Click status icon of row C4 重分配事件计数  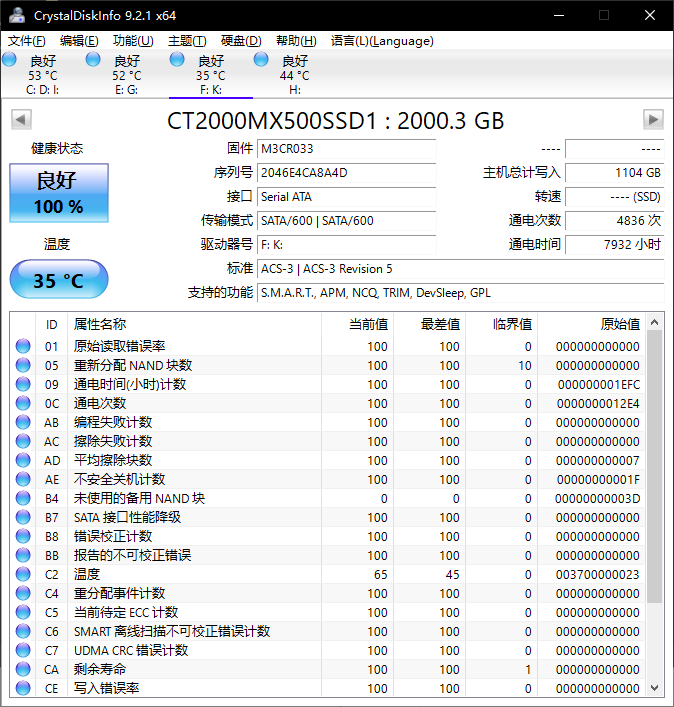pos(23,593)
